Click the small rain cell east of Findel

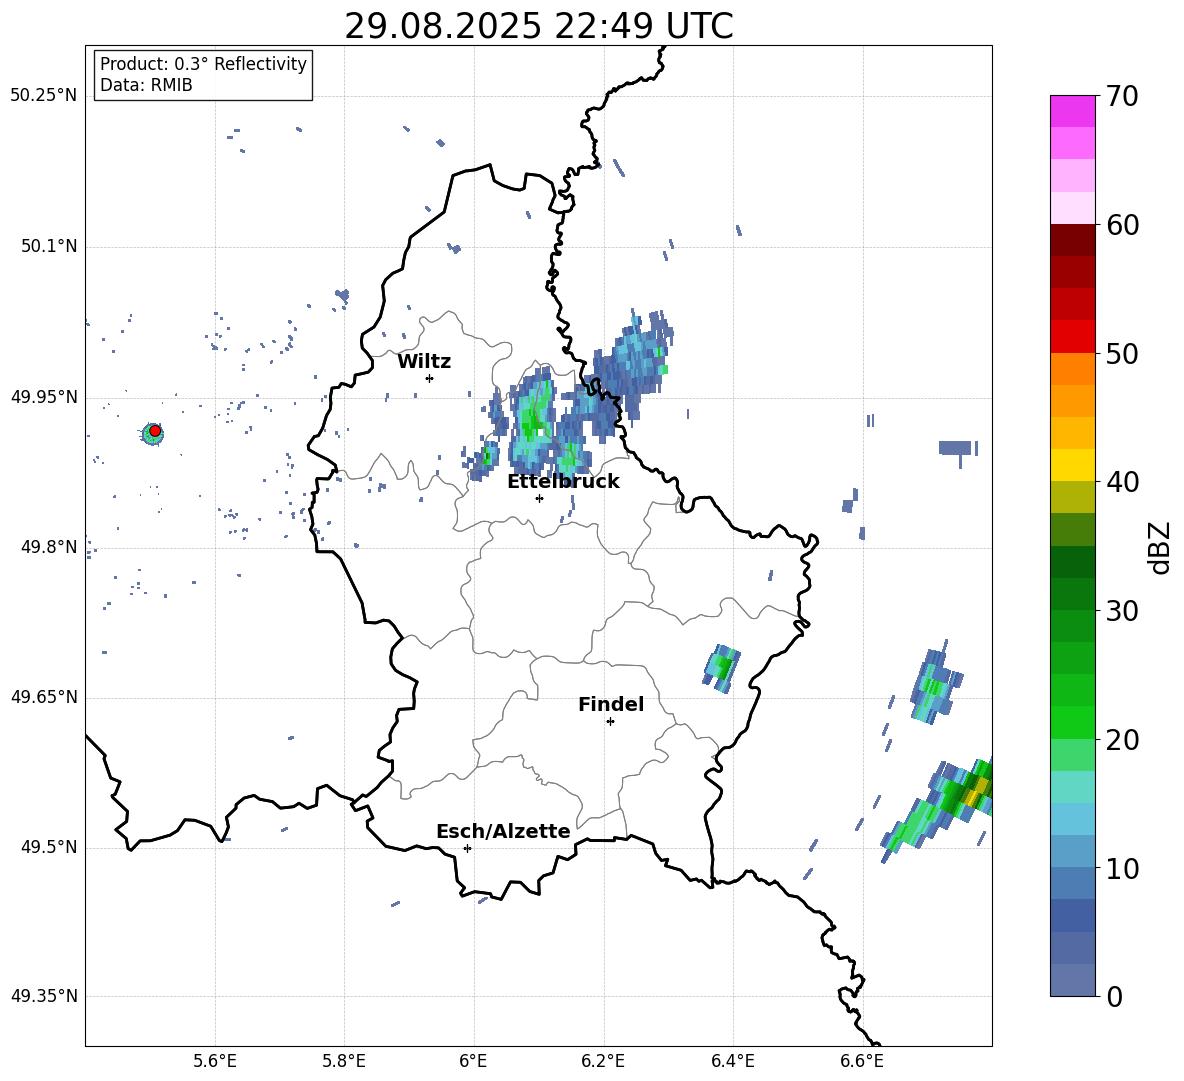[x=722, y=669]
